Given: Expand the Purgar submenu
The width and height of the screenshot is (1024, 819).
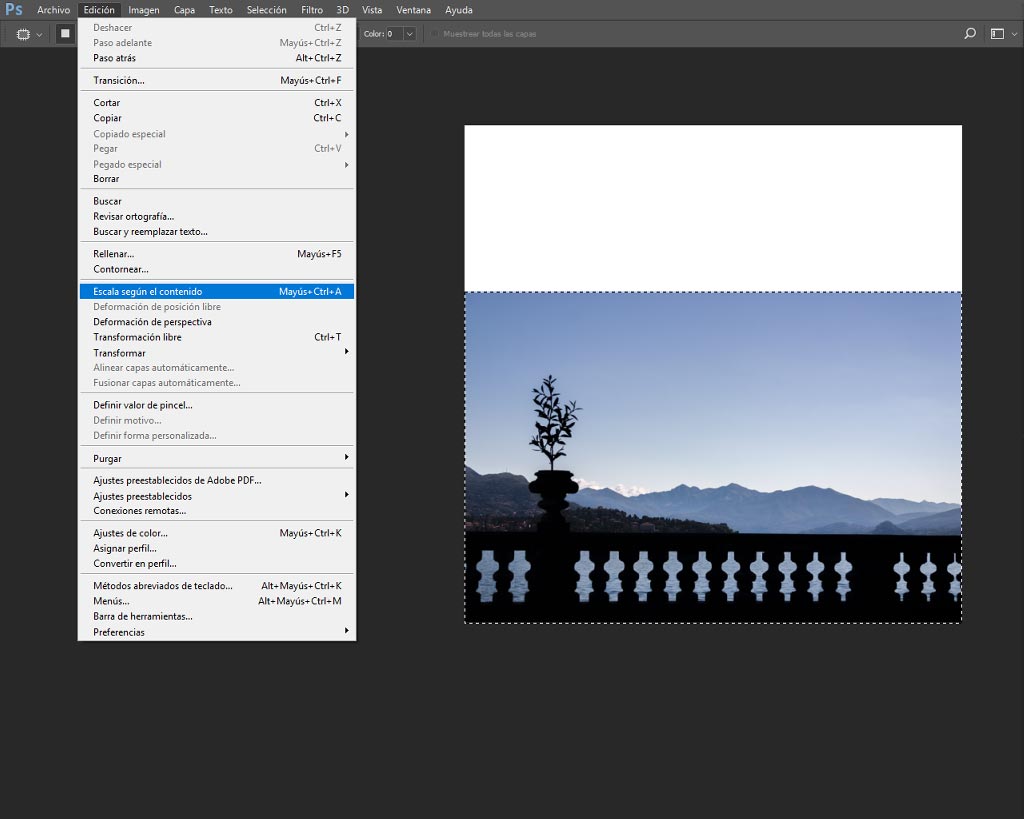Looking at the screenshot, I should point(217,458).
